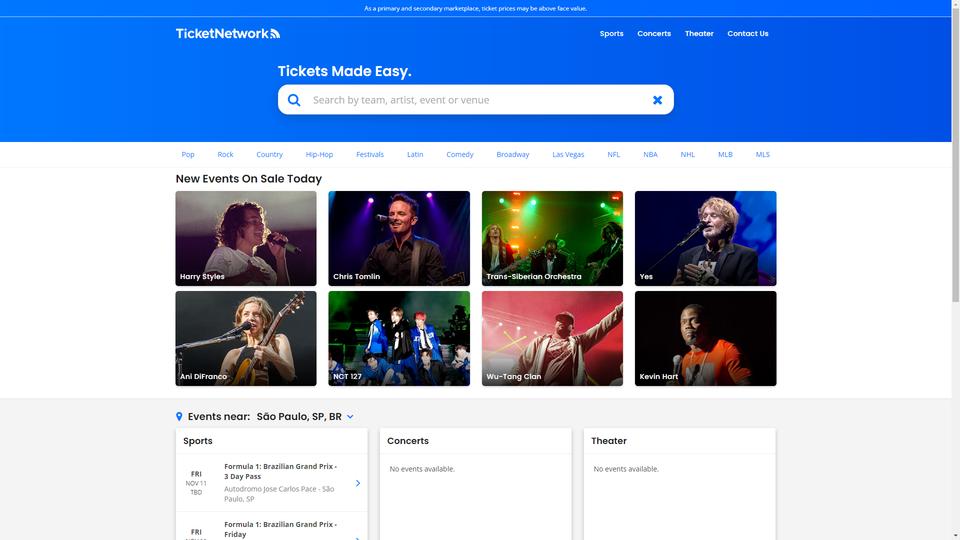The width and height of the screenshot is (960, 540).
Task: Open the Theater nav menu
Action: pyautogui.click(x=699, y=34)
